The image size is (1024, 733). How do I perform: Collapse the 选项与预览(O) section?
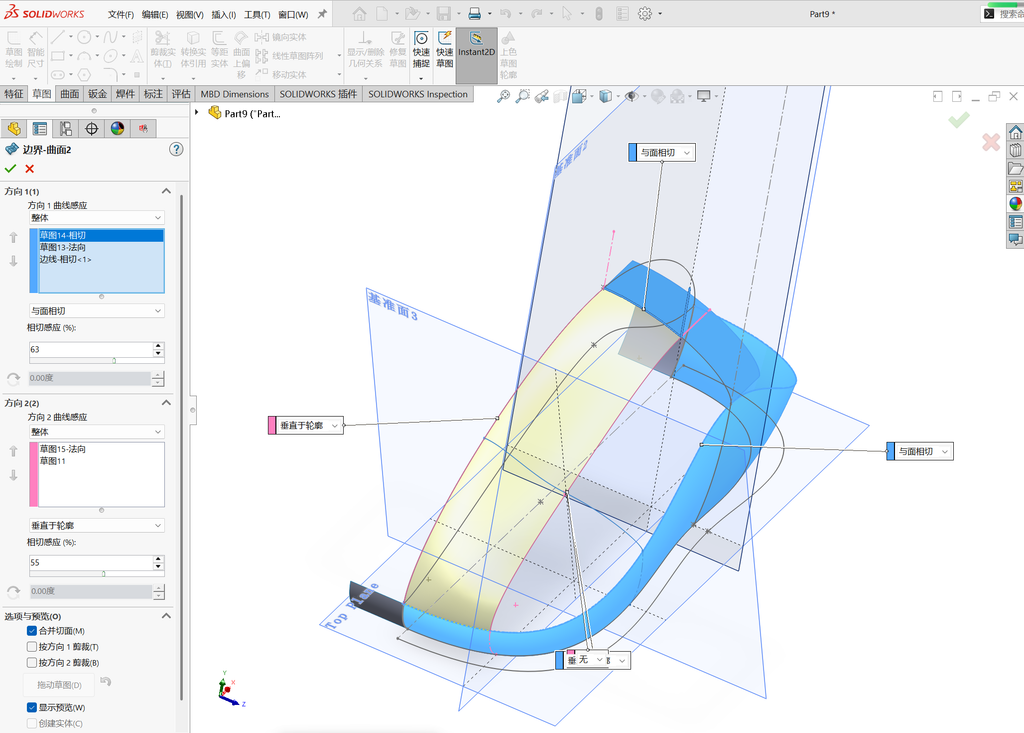click(166, 615)
